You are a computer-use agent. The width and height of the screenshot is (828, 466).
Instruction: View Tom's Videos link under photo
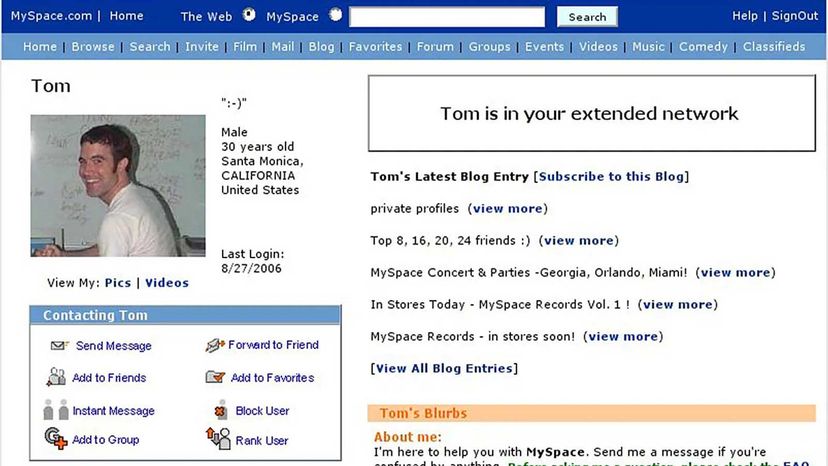click(x=167, y=283)
